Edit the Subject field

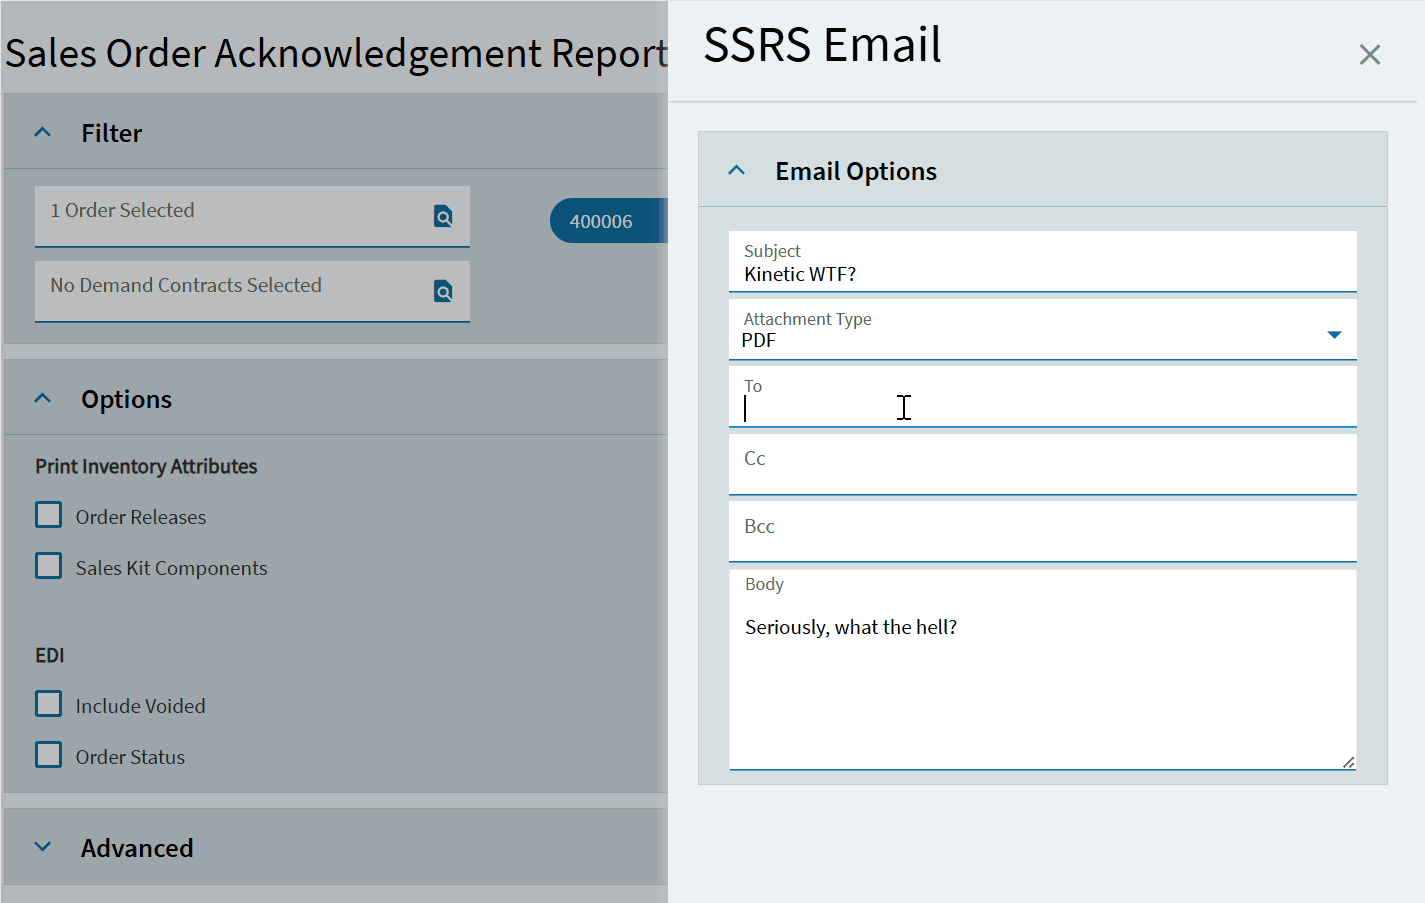point(1043,262)
